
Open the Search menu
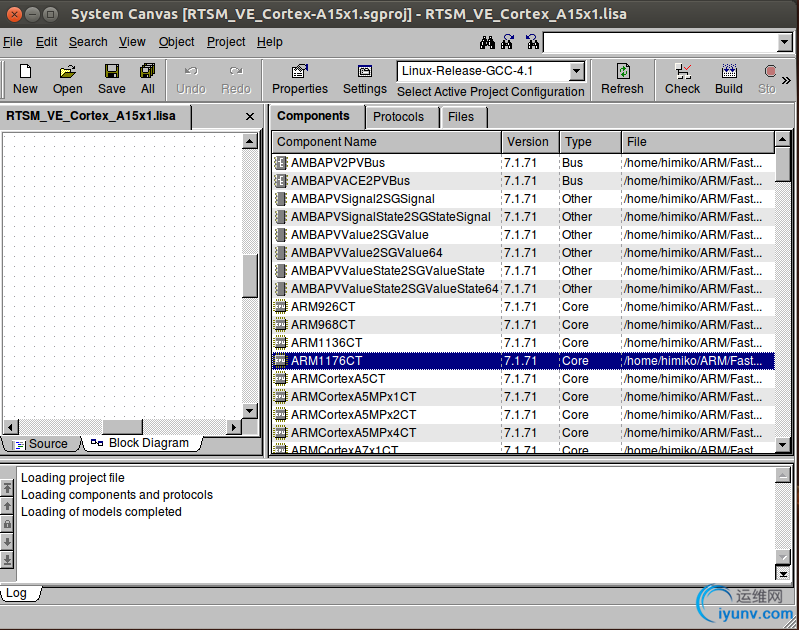click(88, 42)
